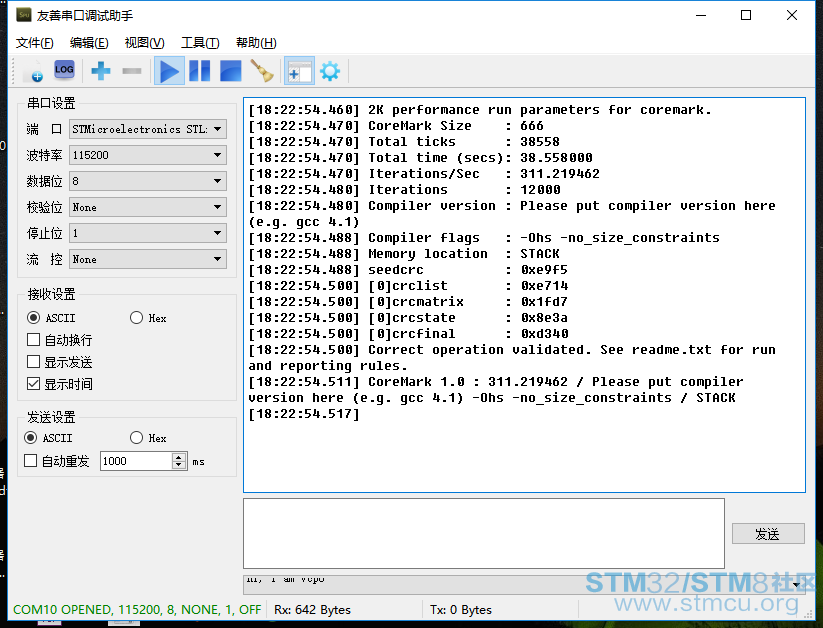
Task: Click the CoreMark Size line in receive log
Action: 396,126
